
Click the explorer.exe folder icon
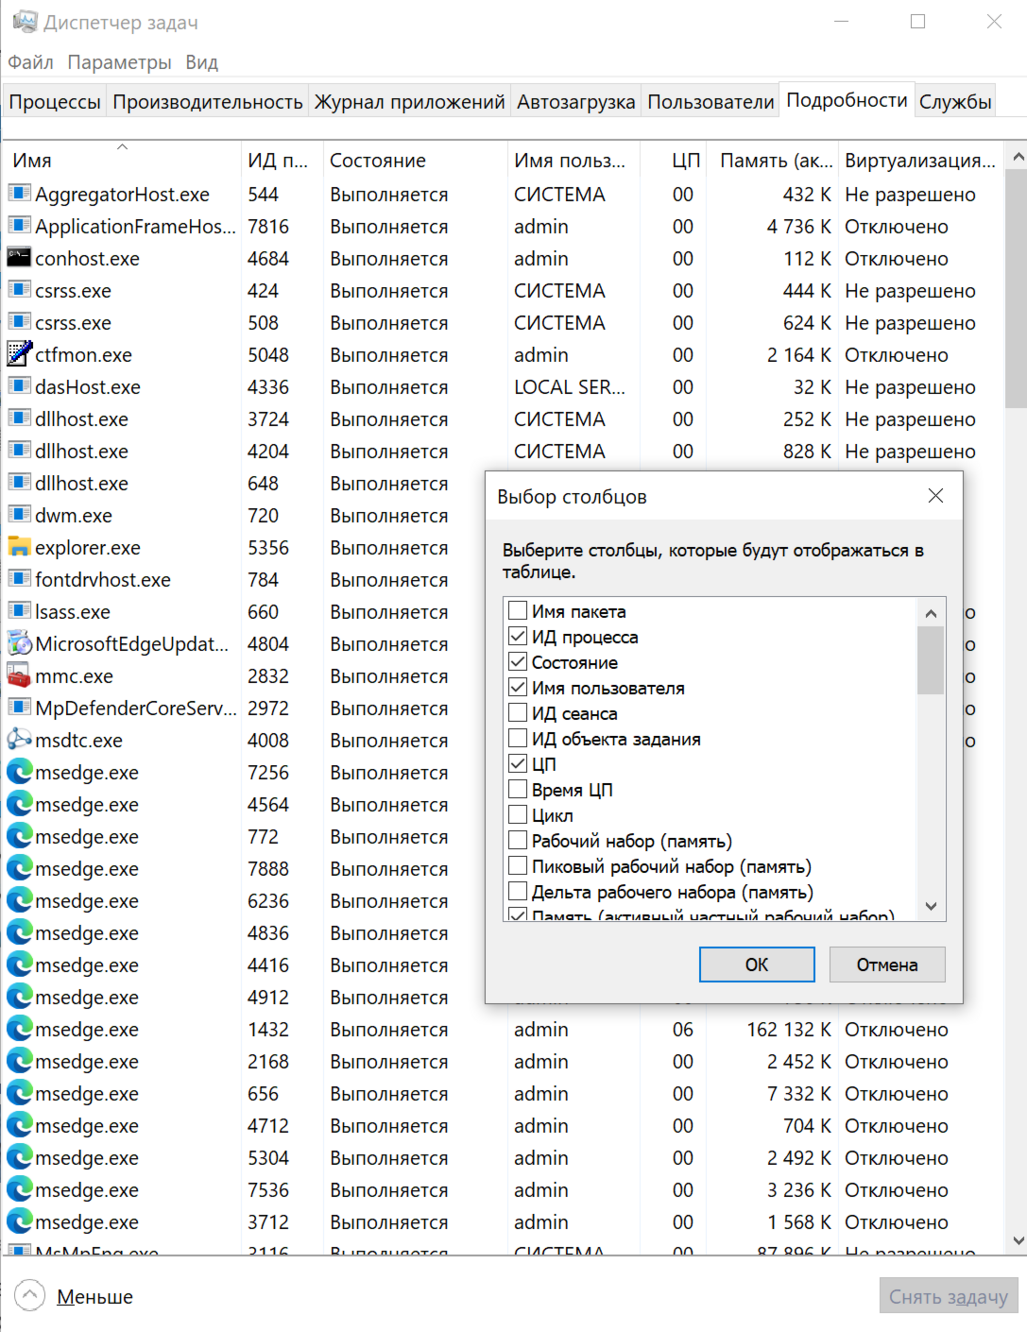click(18, 547)
